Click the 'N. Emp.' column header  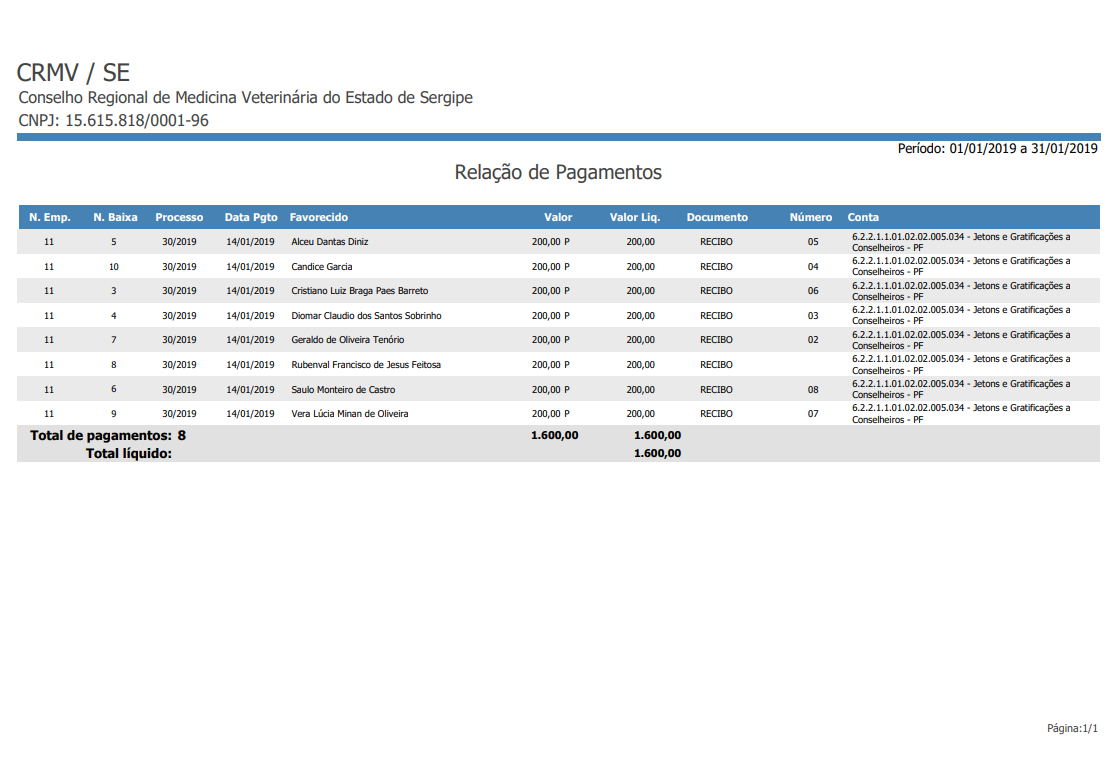pos(50,217)
